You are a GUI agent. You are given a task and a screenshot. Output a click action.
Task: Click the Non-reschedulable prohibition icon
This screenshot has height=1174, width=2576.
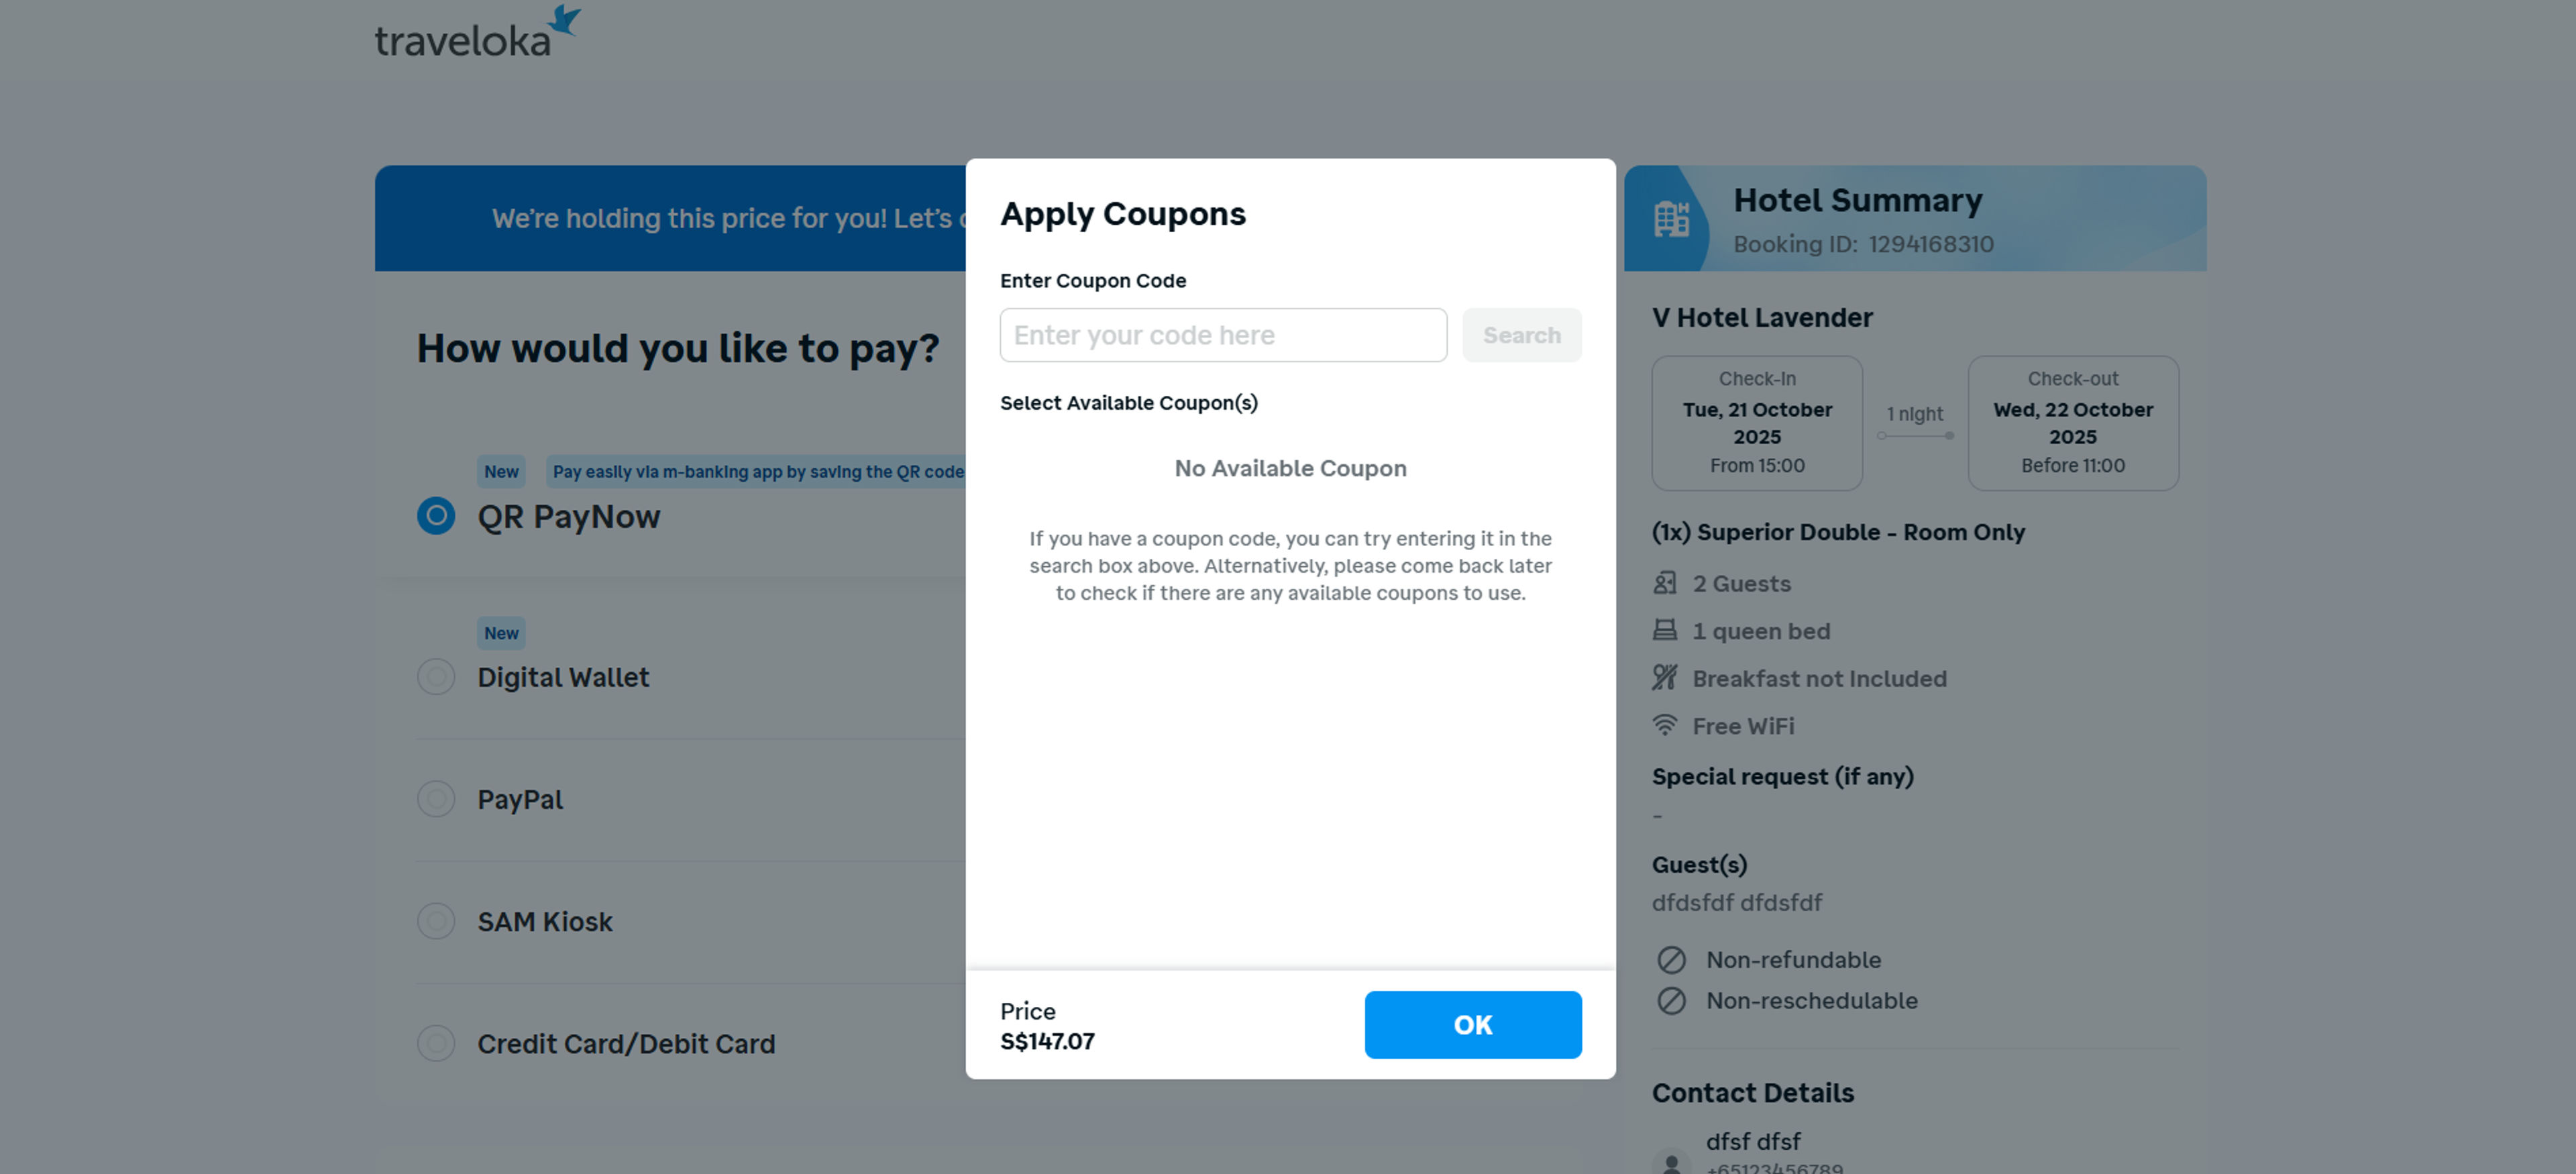click(x=1671, y=1001)
